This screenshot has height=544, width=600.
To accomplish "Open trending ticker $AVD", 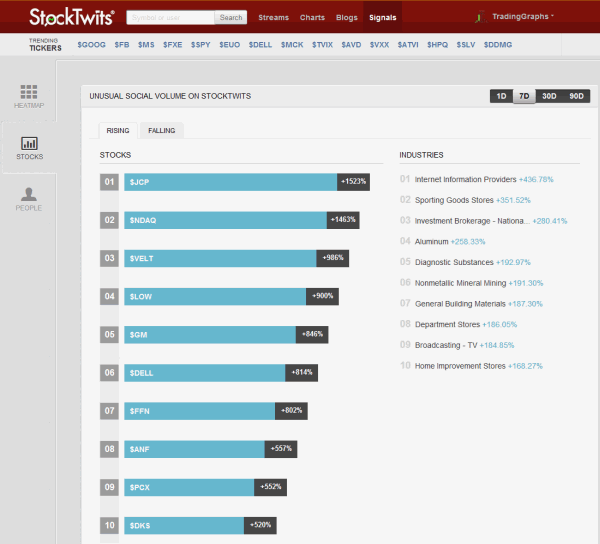I will [x=351, y=45].
